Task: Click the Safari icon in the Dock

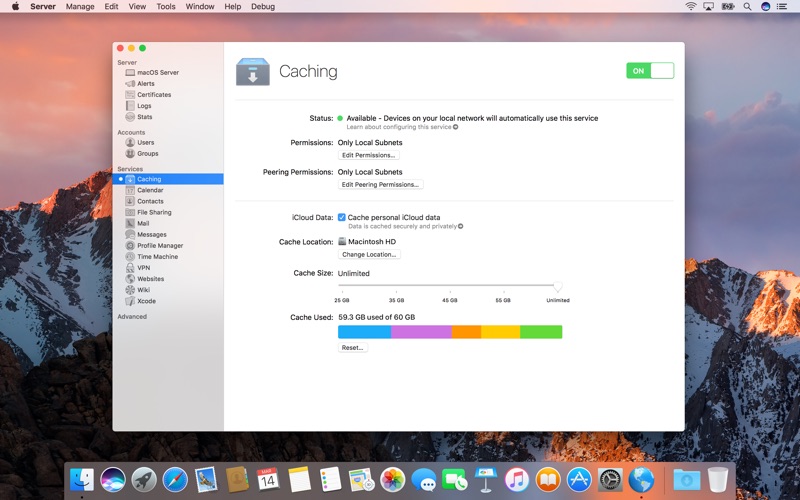Action: (x=175, y=480)
